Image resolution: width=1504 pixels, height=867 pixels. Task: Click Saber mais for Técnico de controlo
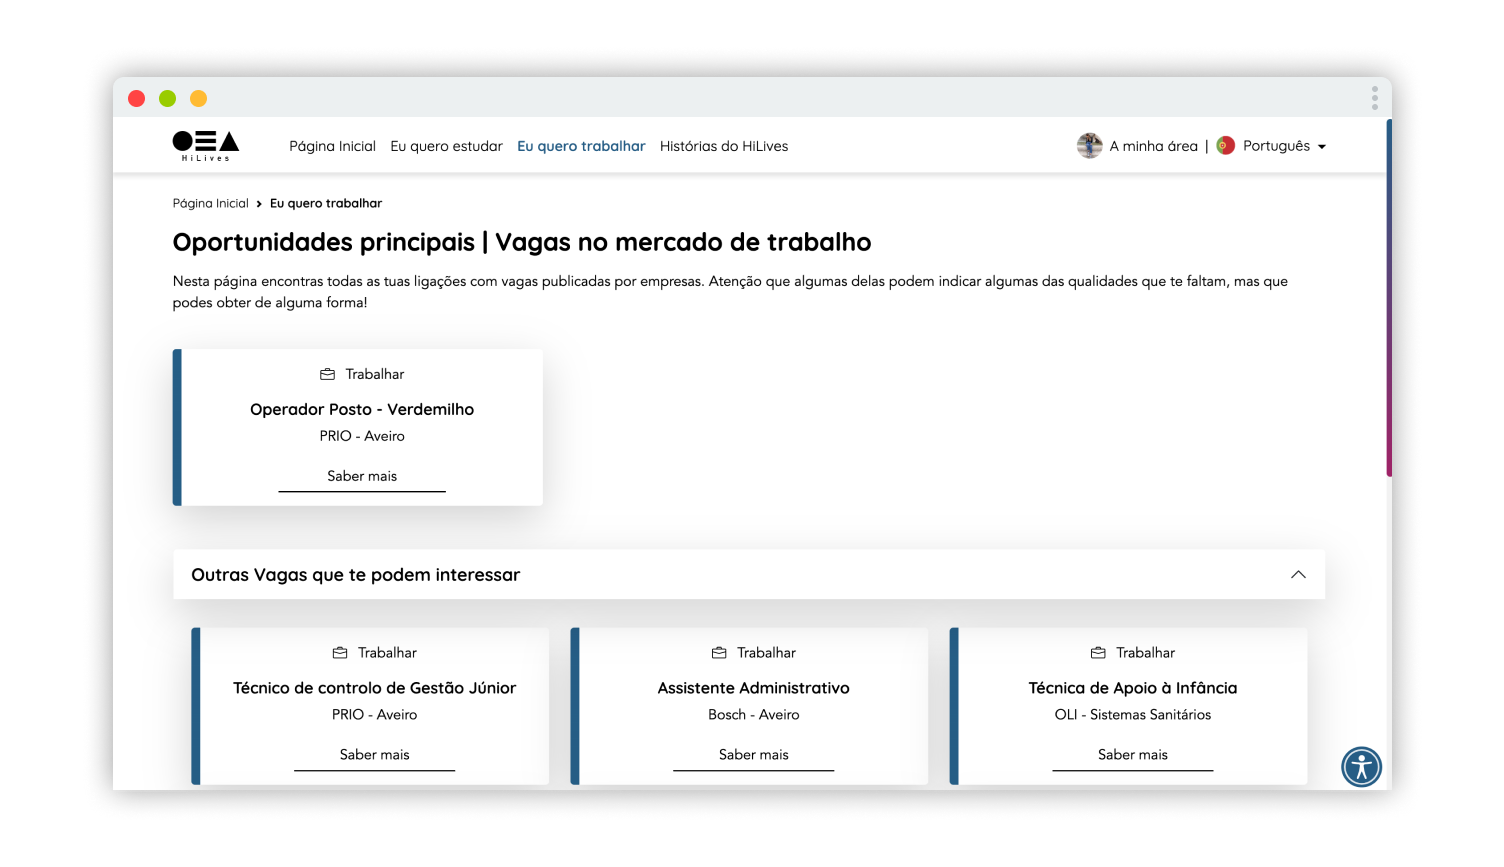coord(374,755)
